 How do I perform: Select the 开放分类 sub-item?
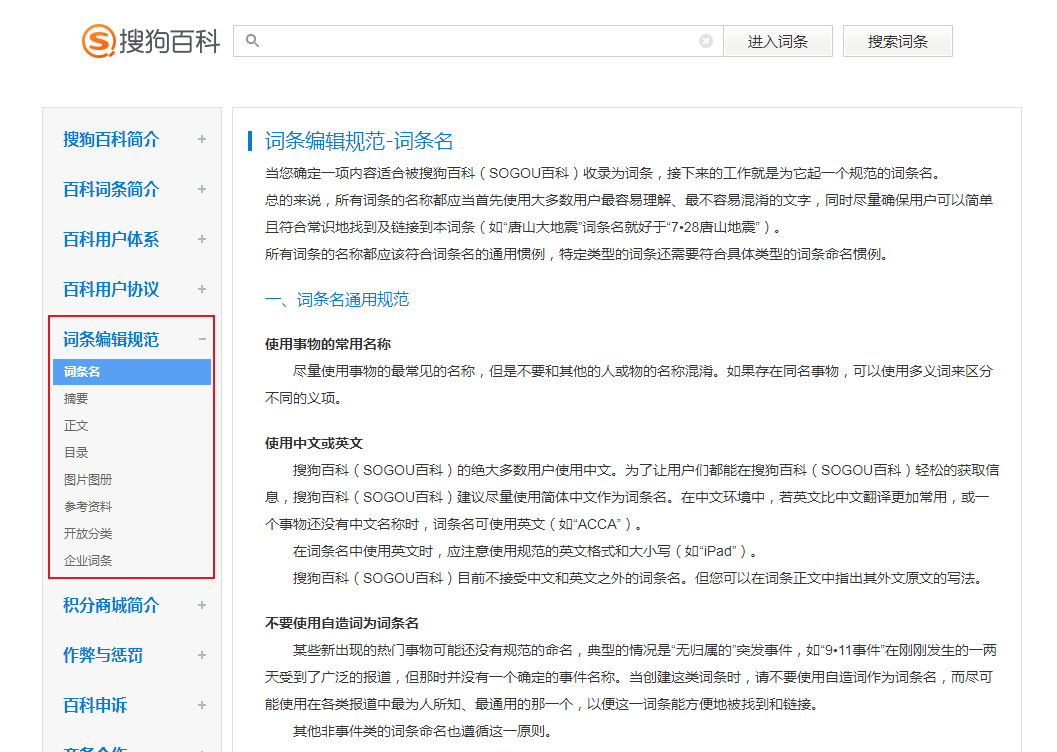click(88, 534)
